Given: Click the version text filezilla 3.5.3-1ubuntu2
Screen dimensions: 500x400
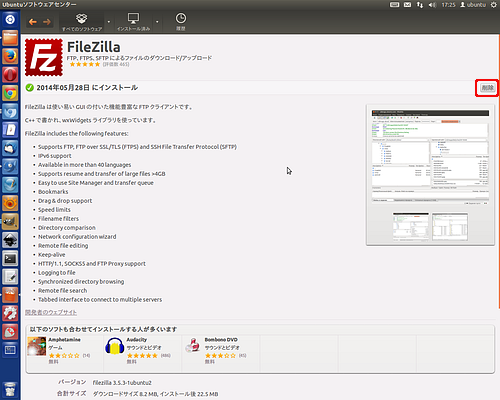Looking at the screenshot, I should tap(122, 383).
